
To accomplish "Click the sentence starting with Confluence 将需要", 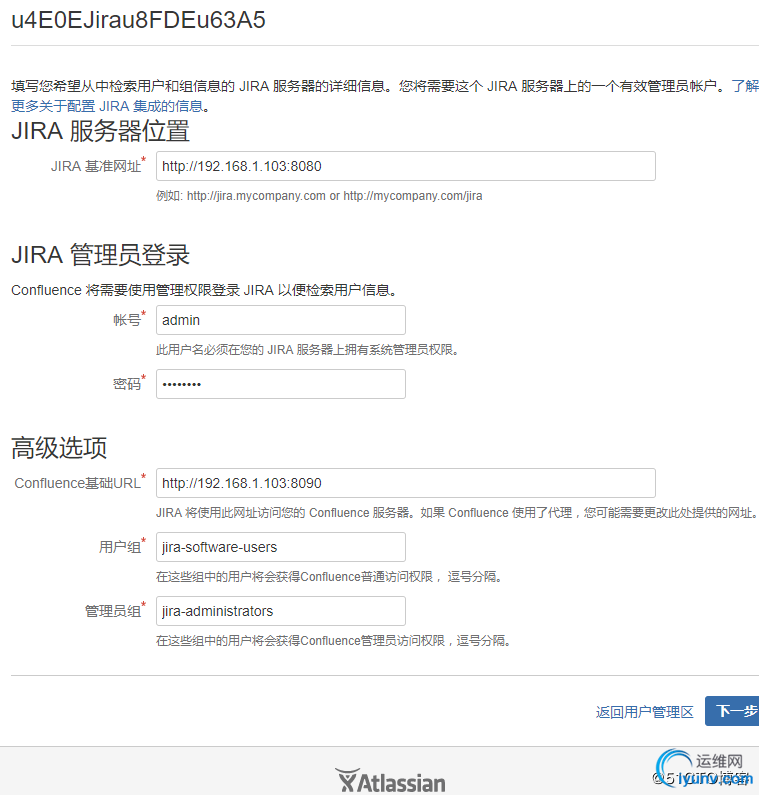I will [x=204, y=290].
